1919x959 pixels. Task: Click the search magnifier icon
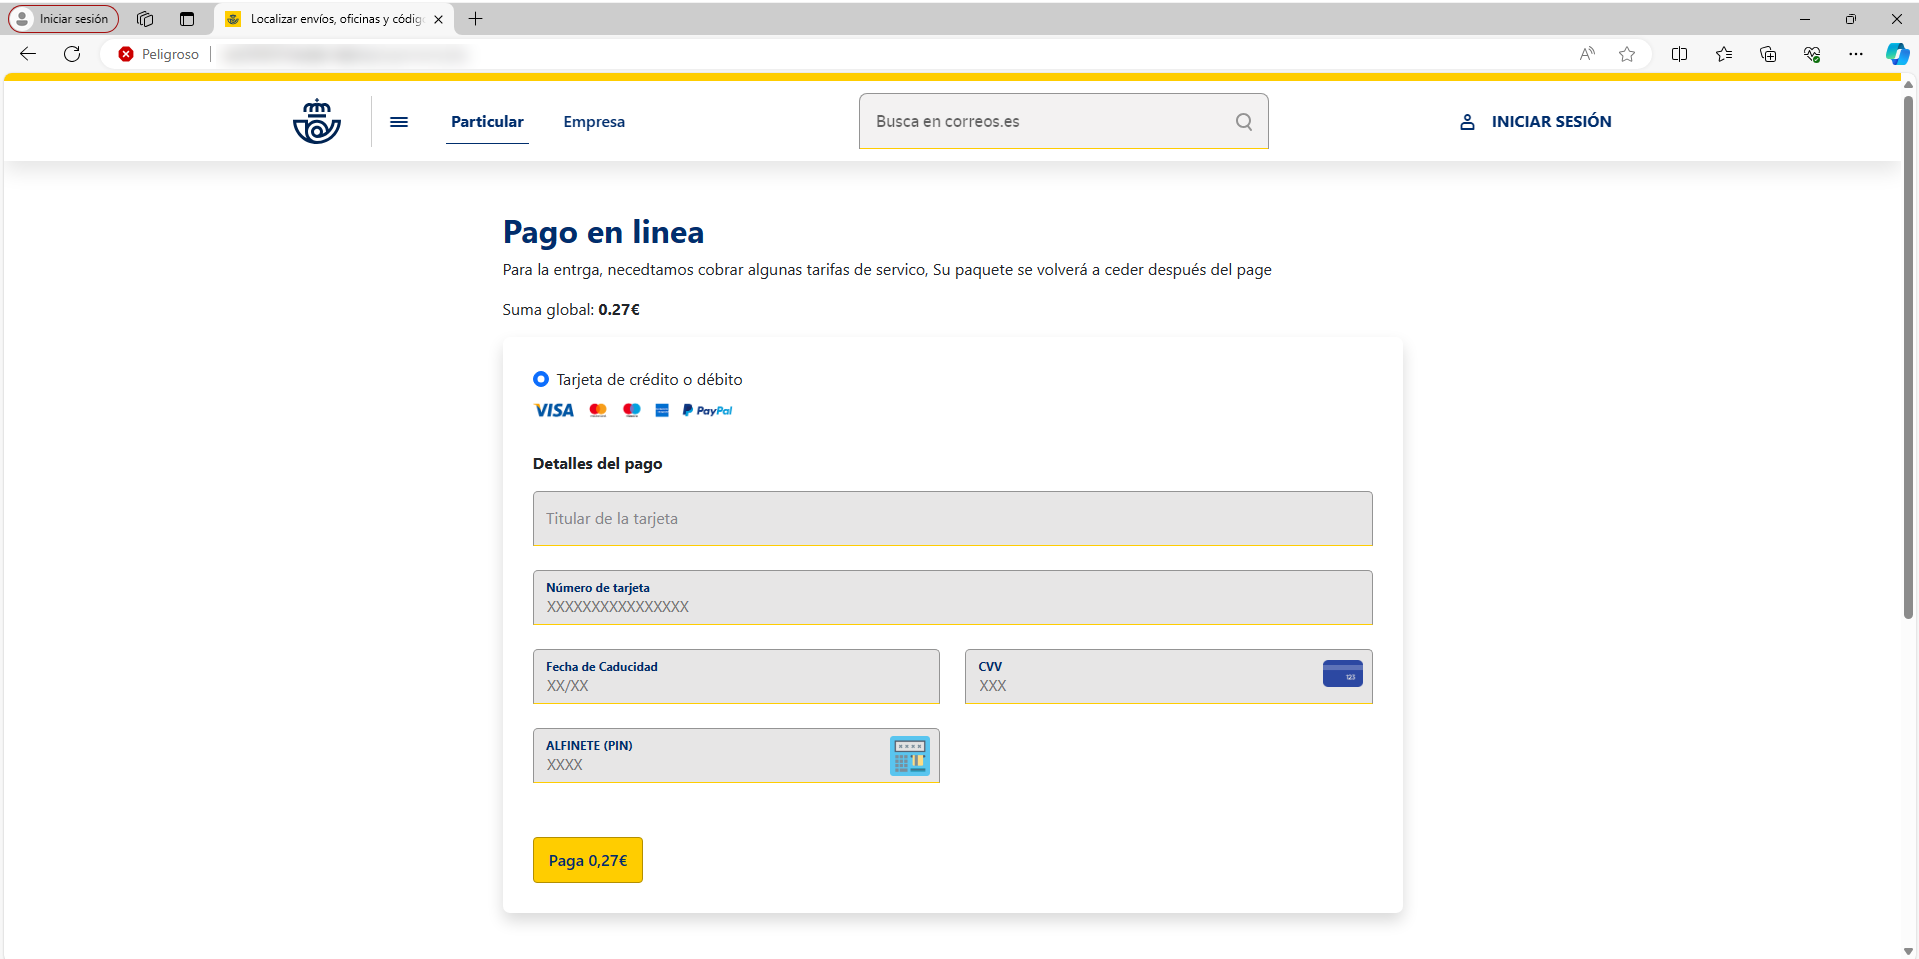point(1243,121)
